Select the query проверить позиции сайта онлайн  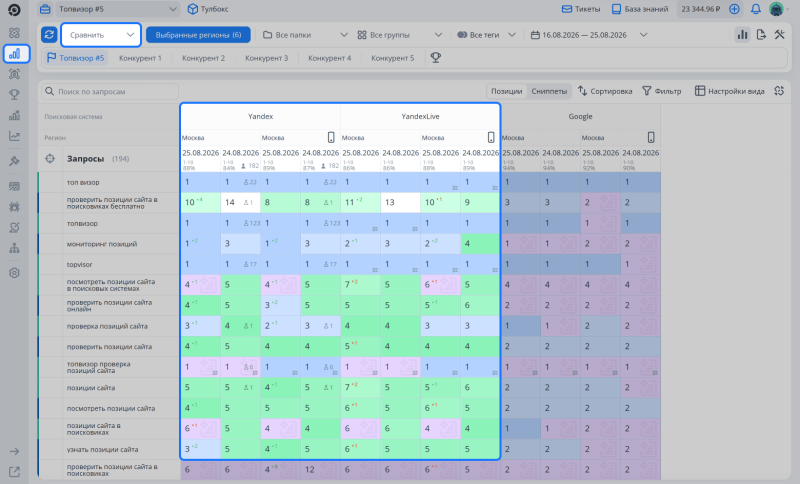point(109,305)
